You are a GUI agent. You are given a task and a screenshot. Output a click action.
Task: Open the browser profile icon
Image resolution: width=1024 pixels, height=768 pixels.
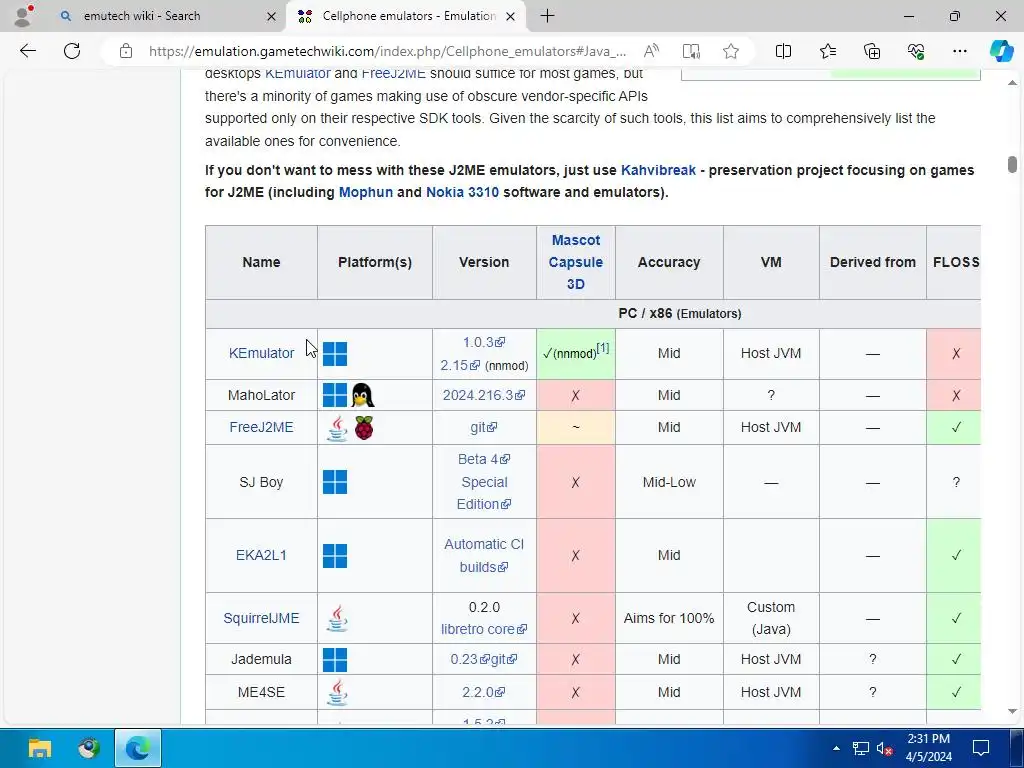point(23,16)
